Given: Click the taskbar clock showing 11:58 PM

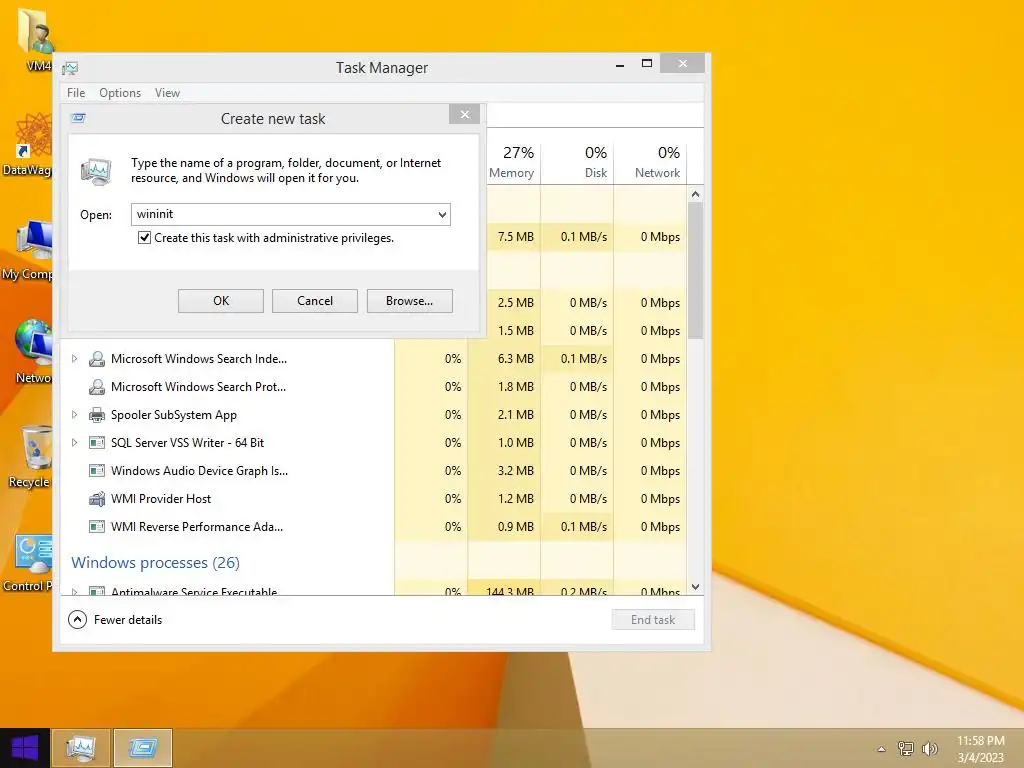Looking at the screenshot, I should point(980,748).
